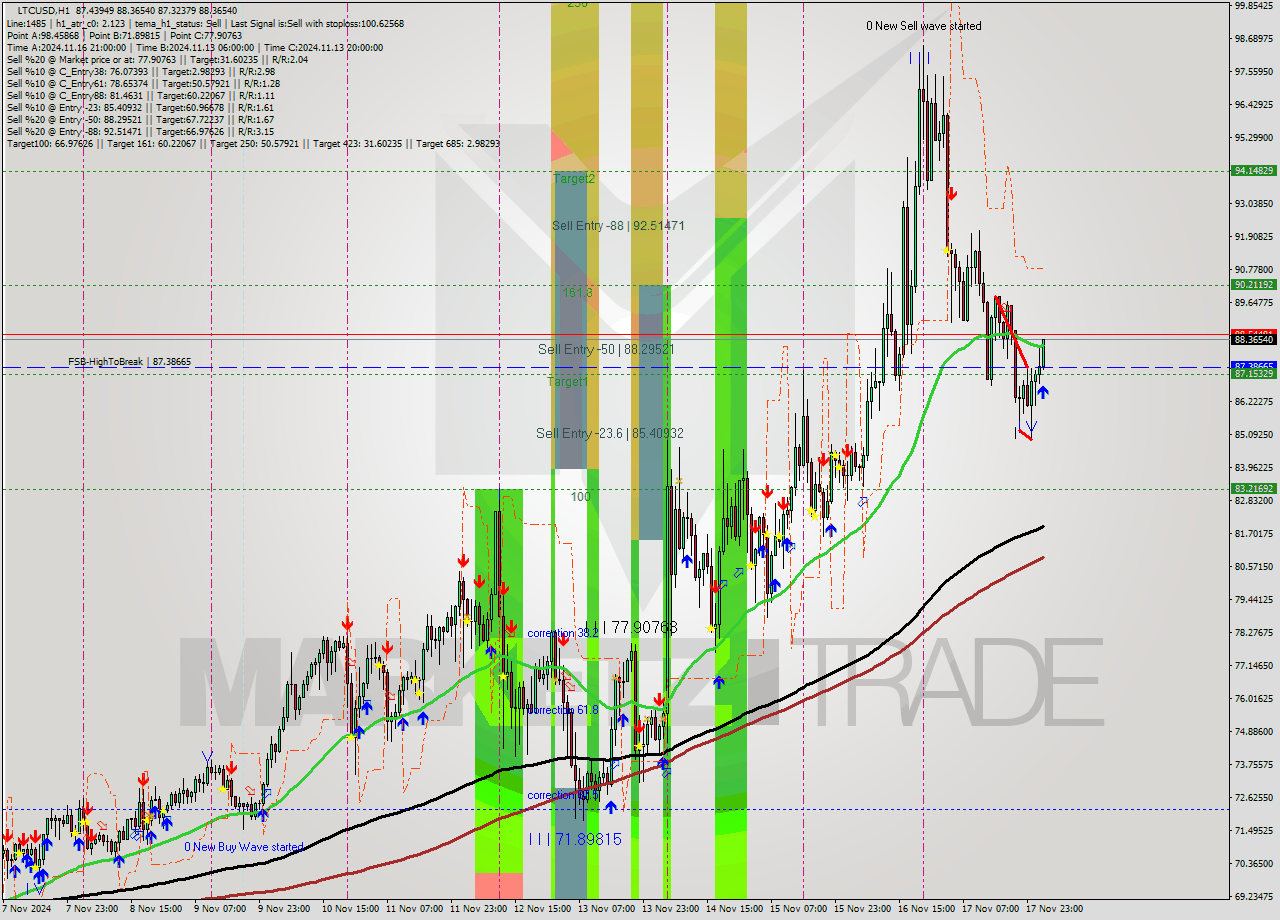Click the '161.8' fibonacci level label

(x=578, y=293)
